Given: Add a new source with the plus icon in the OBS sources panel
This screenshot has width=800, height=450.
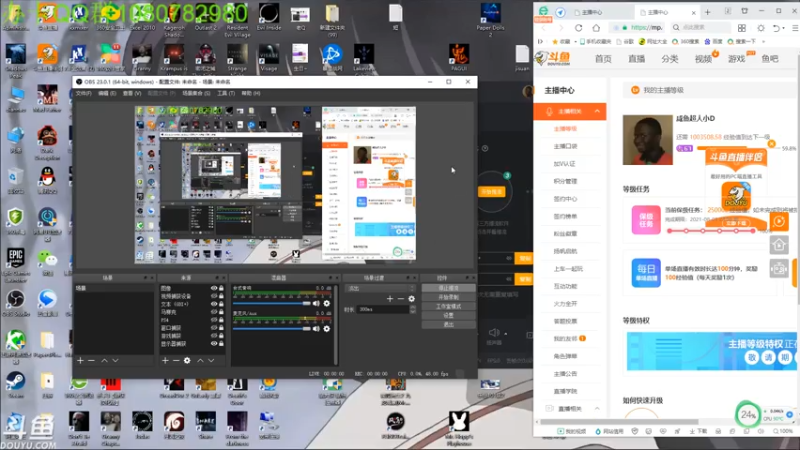Looking at the screenshot, I should pos(165,361).
